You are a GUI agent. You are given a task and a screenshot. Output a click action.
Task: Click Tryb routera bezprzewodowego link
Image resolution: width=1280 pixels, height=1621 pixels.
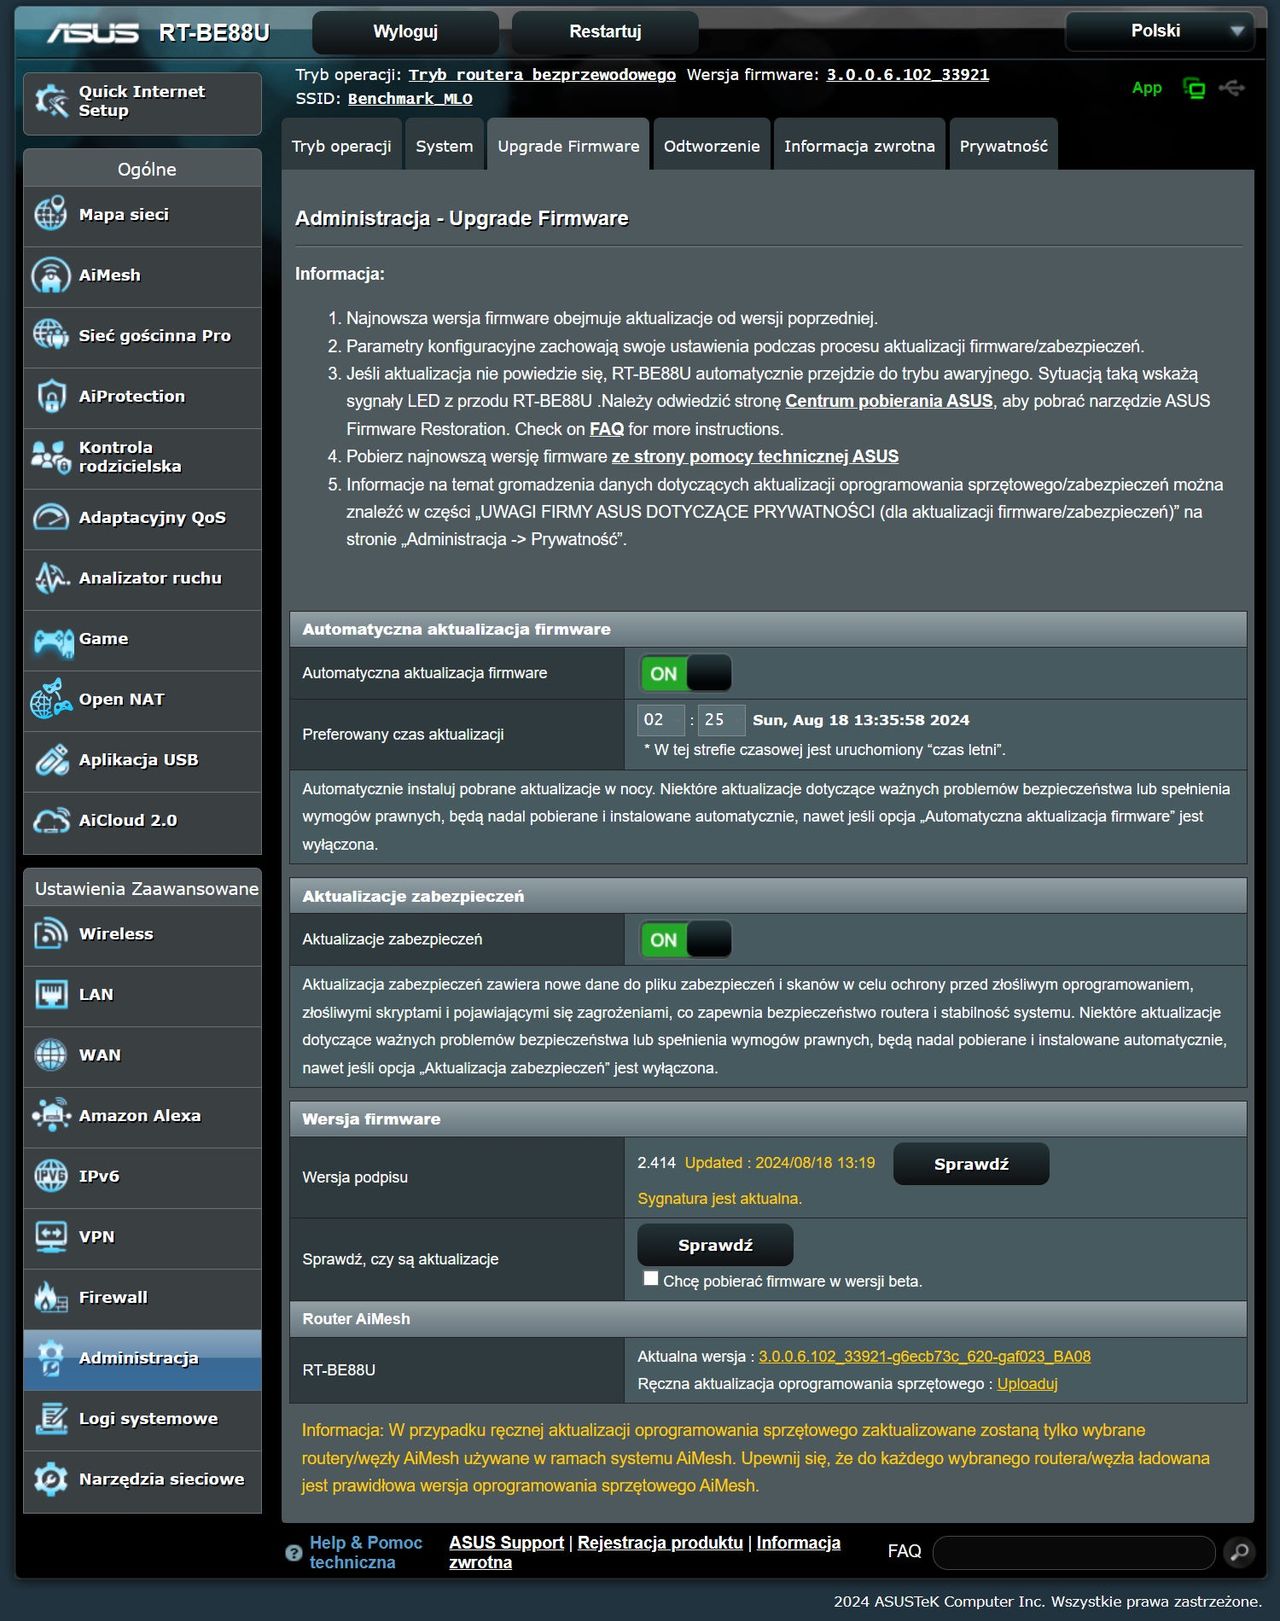542,75
